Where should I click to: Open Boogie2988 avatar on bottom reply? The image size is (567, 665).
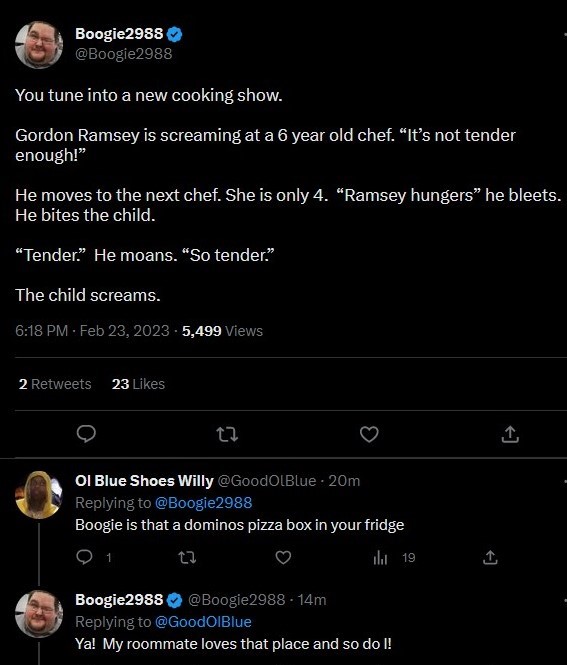click(x=39, y=614)
